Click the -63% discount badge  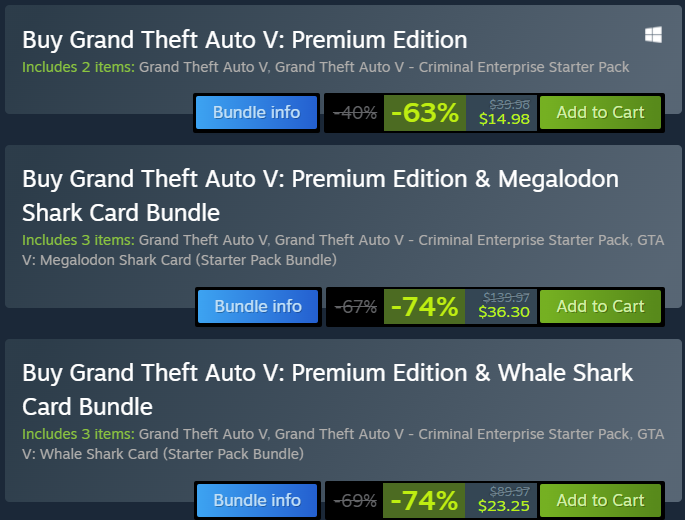click(425, 113)
